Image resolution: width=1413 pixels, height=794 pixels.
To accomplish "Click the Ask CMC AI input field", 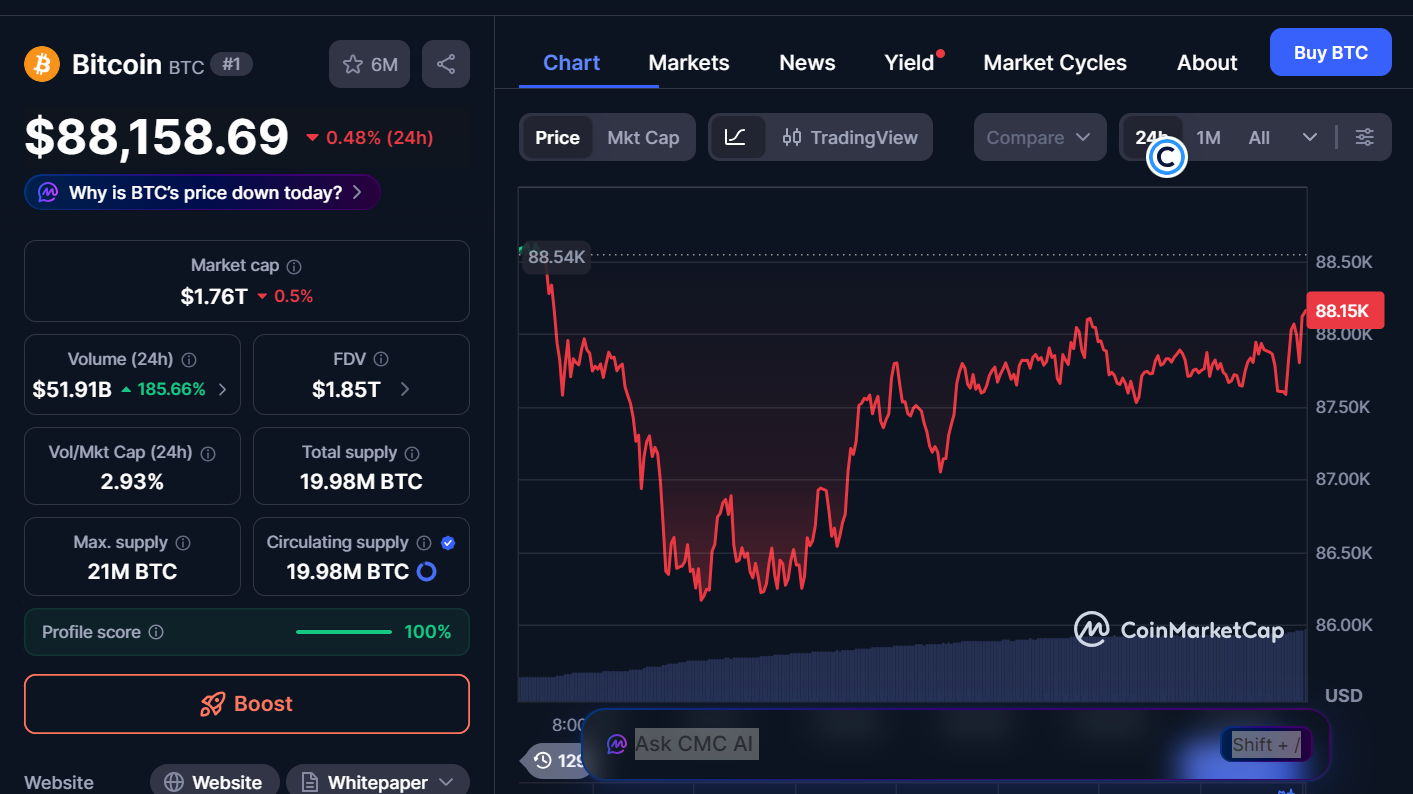I will (x=900, y=744).
